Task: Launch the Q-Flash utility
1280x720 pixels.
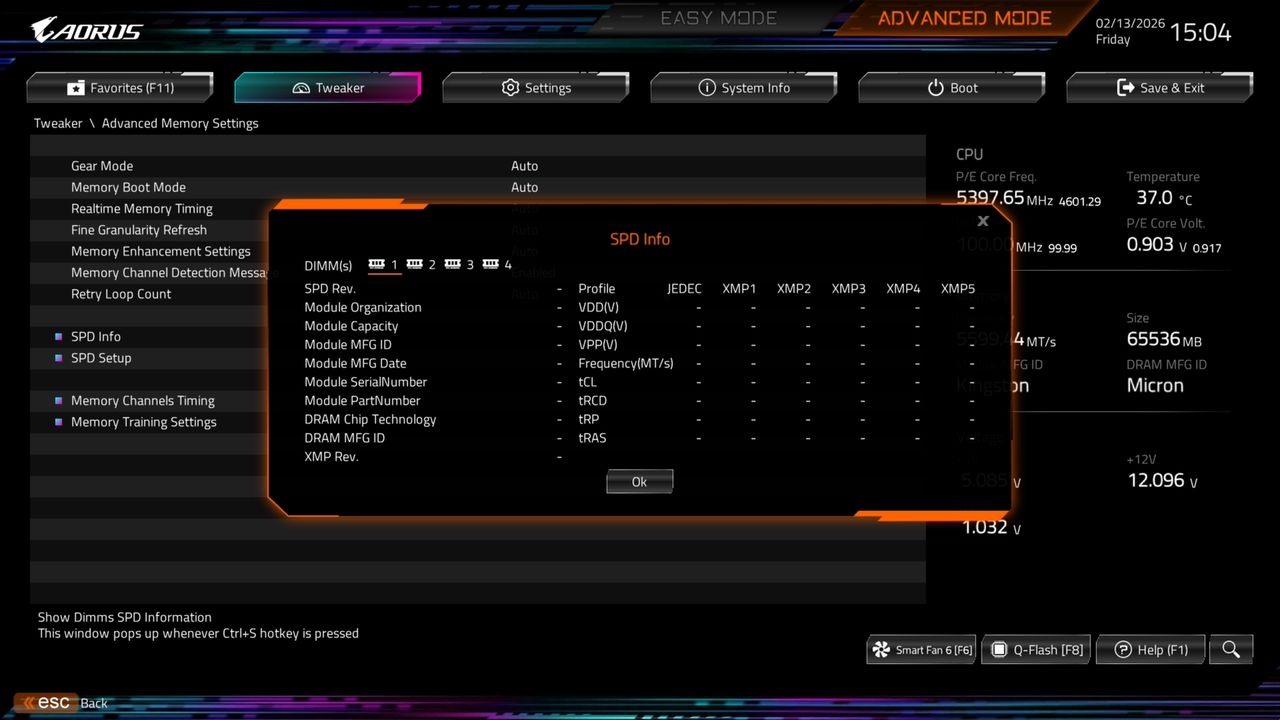Action: coord(1035,649)
